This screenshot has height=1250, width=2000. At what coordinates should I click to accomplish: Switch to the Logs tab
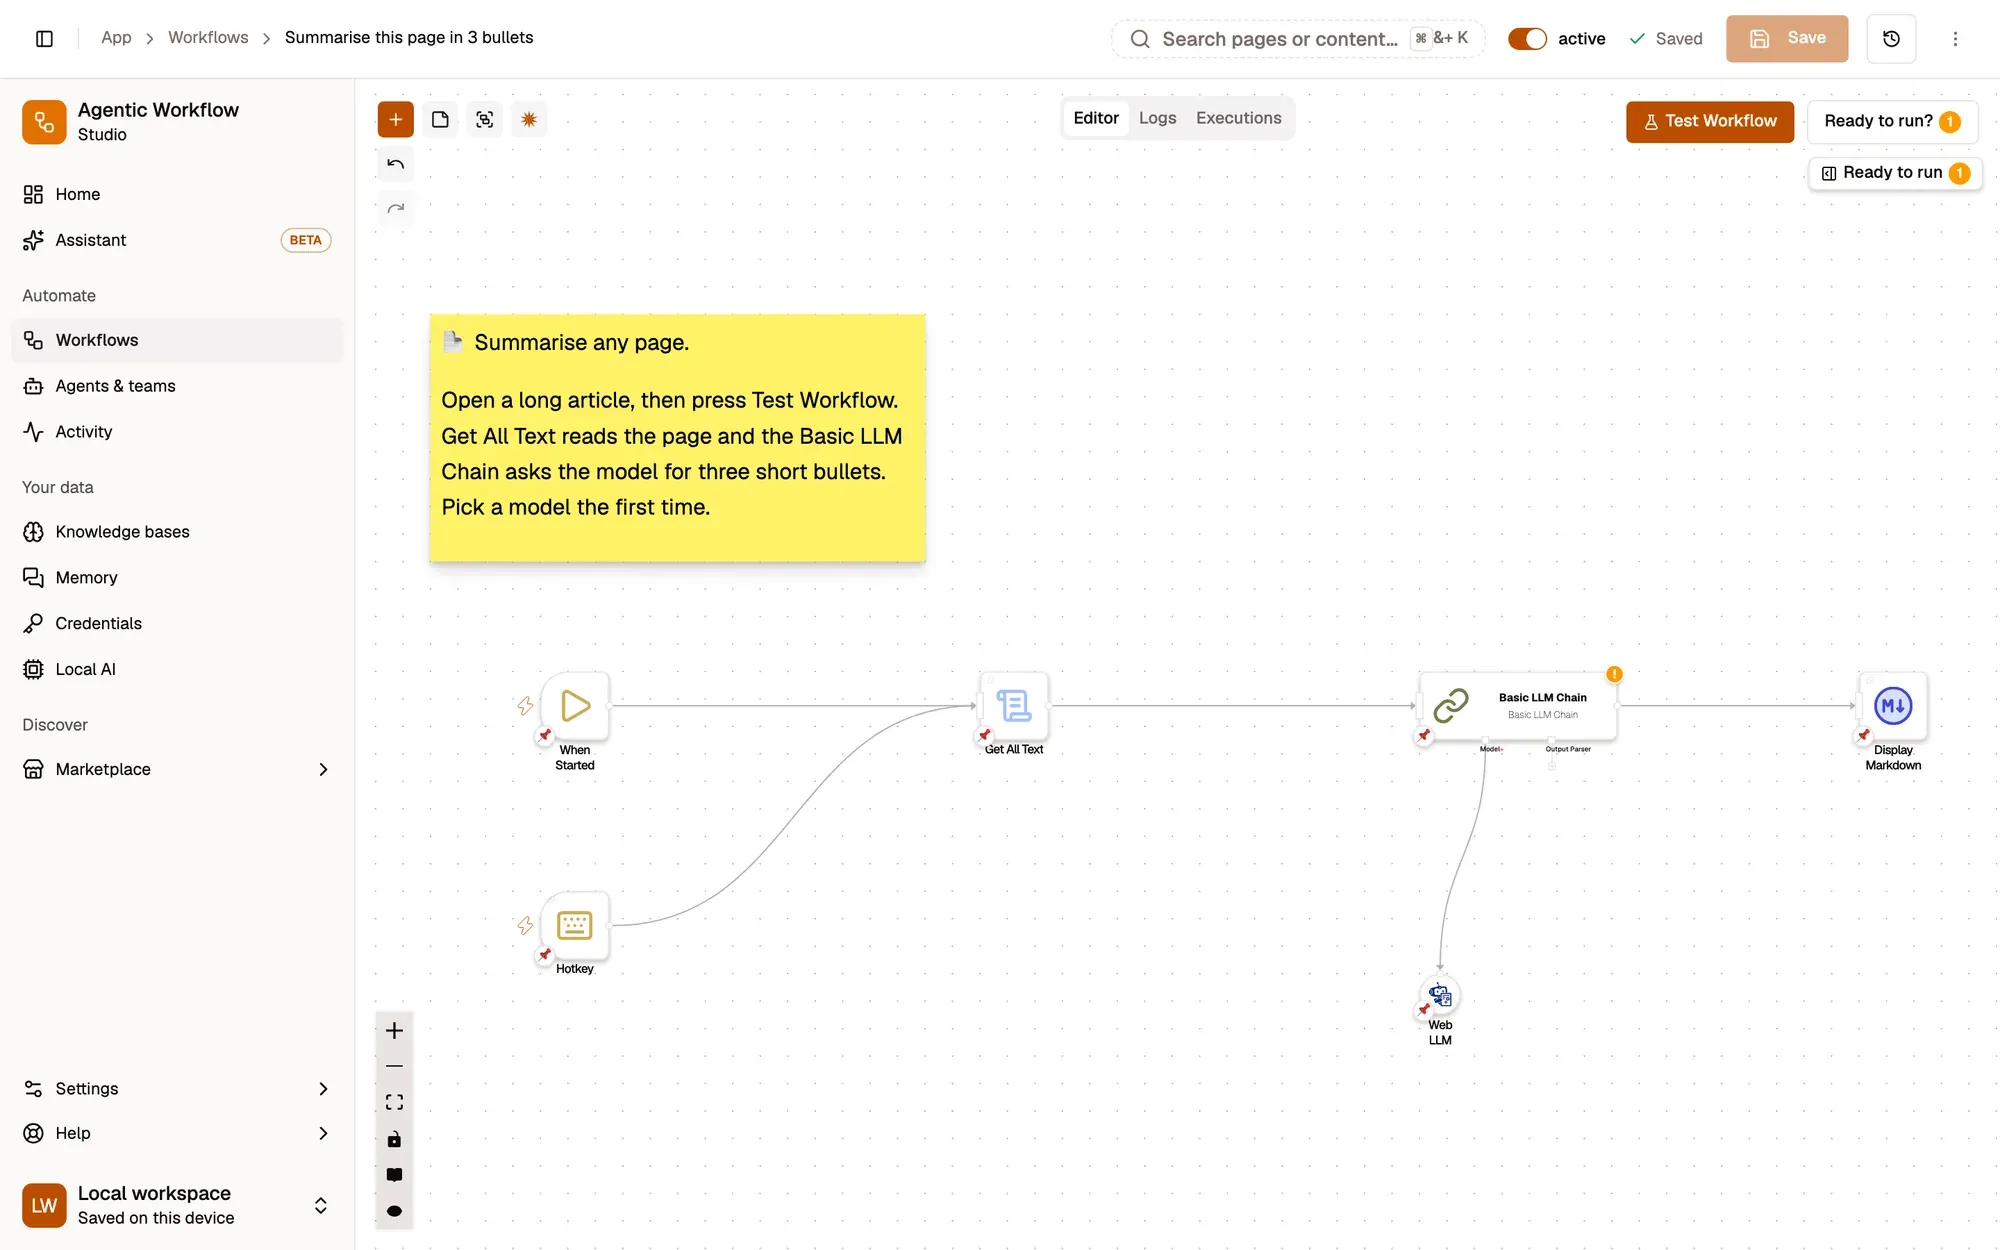coord(1157,118)
